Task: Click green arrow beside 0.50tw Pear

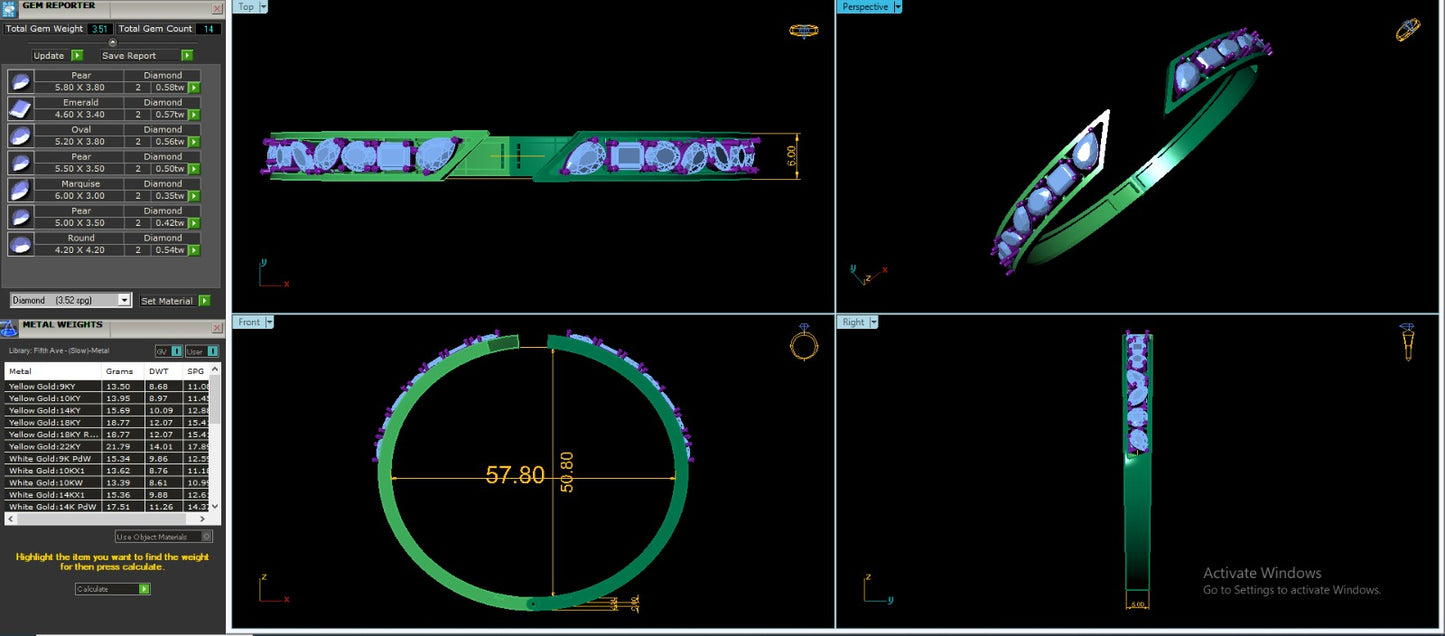Action: pos(194,169)
